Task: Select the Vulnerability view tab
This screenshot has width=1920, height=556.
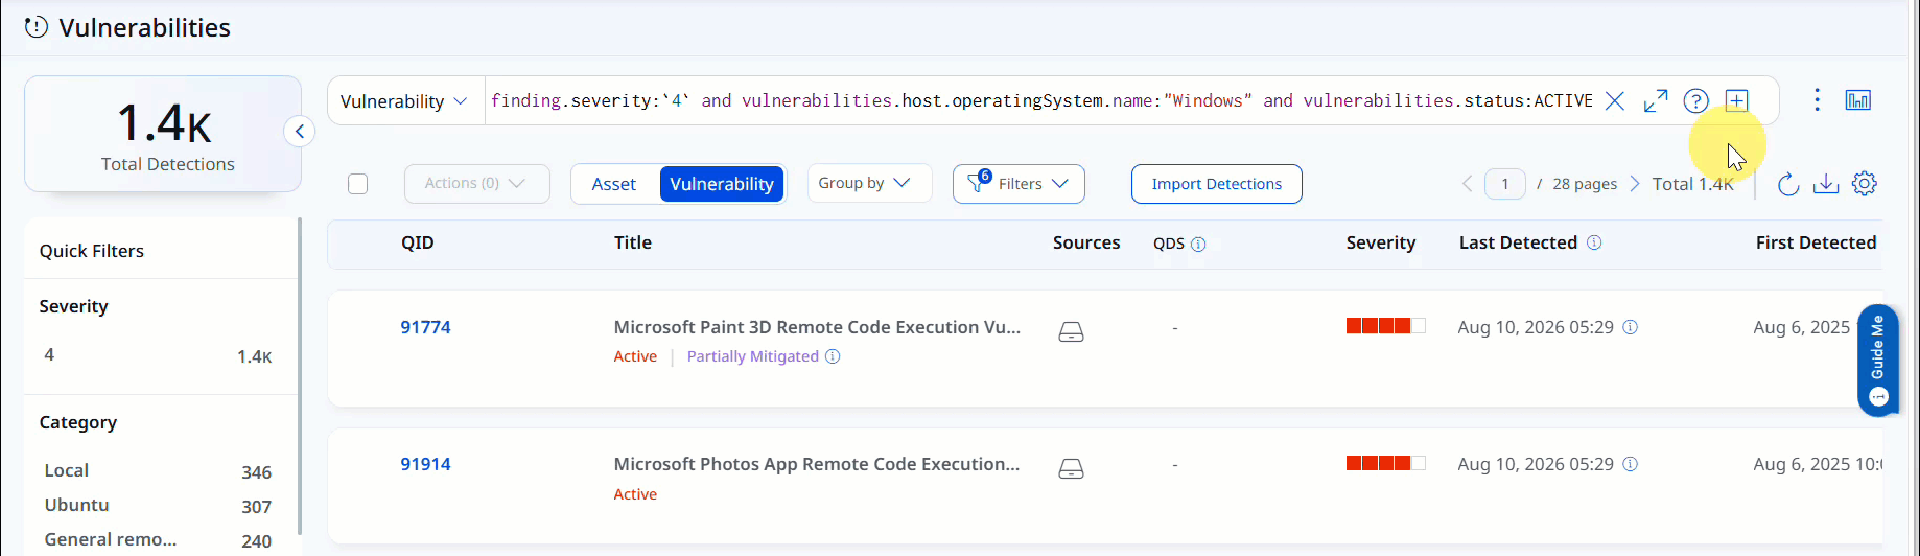Action: (x=721, y=184)
